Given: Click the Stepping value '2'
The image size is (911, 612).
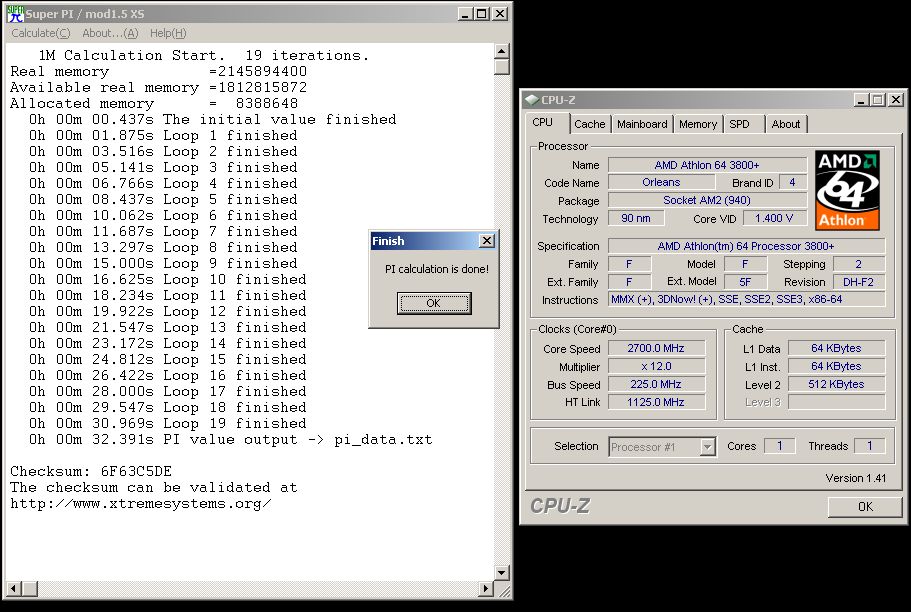Looking at the screenshot, I should pos(859,264).
